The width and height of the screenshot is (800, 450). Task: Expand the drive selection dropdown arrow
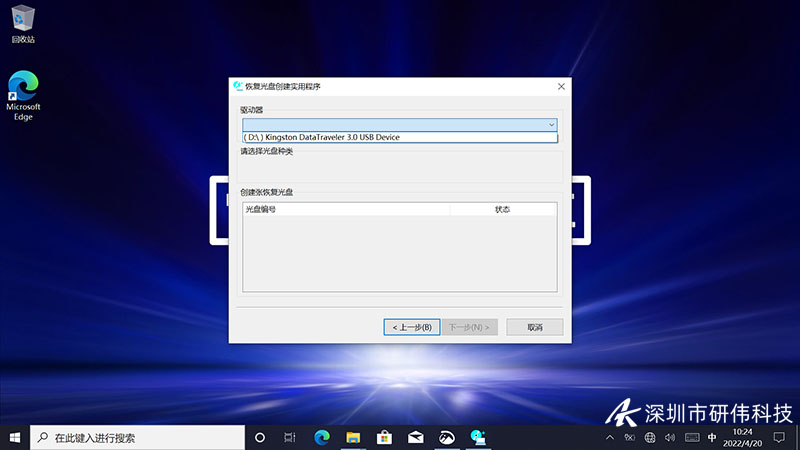click(551, 125)
